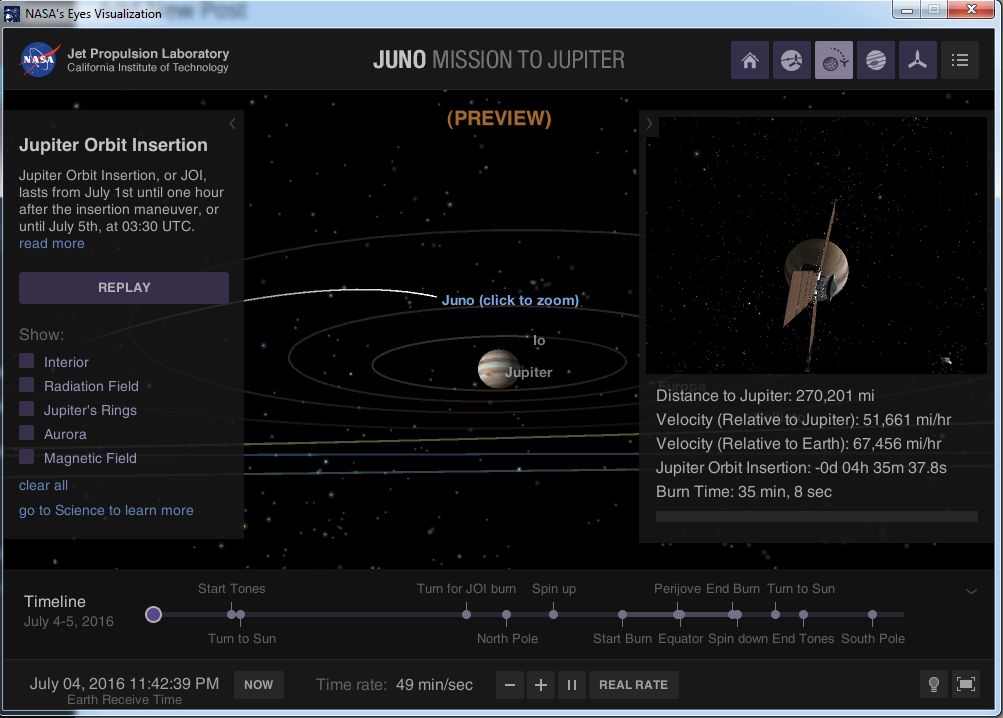1003x718 pixels.
Task: Collapse the Jupiter Orbit Insertion info panel
Action: [x=233, y=124]
